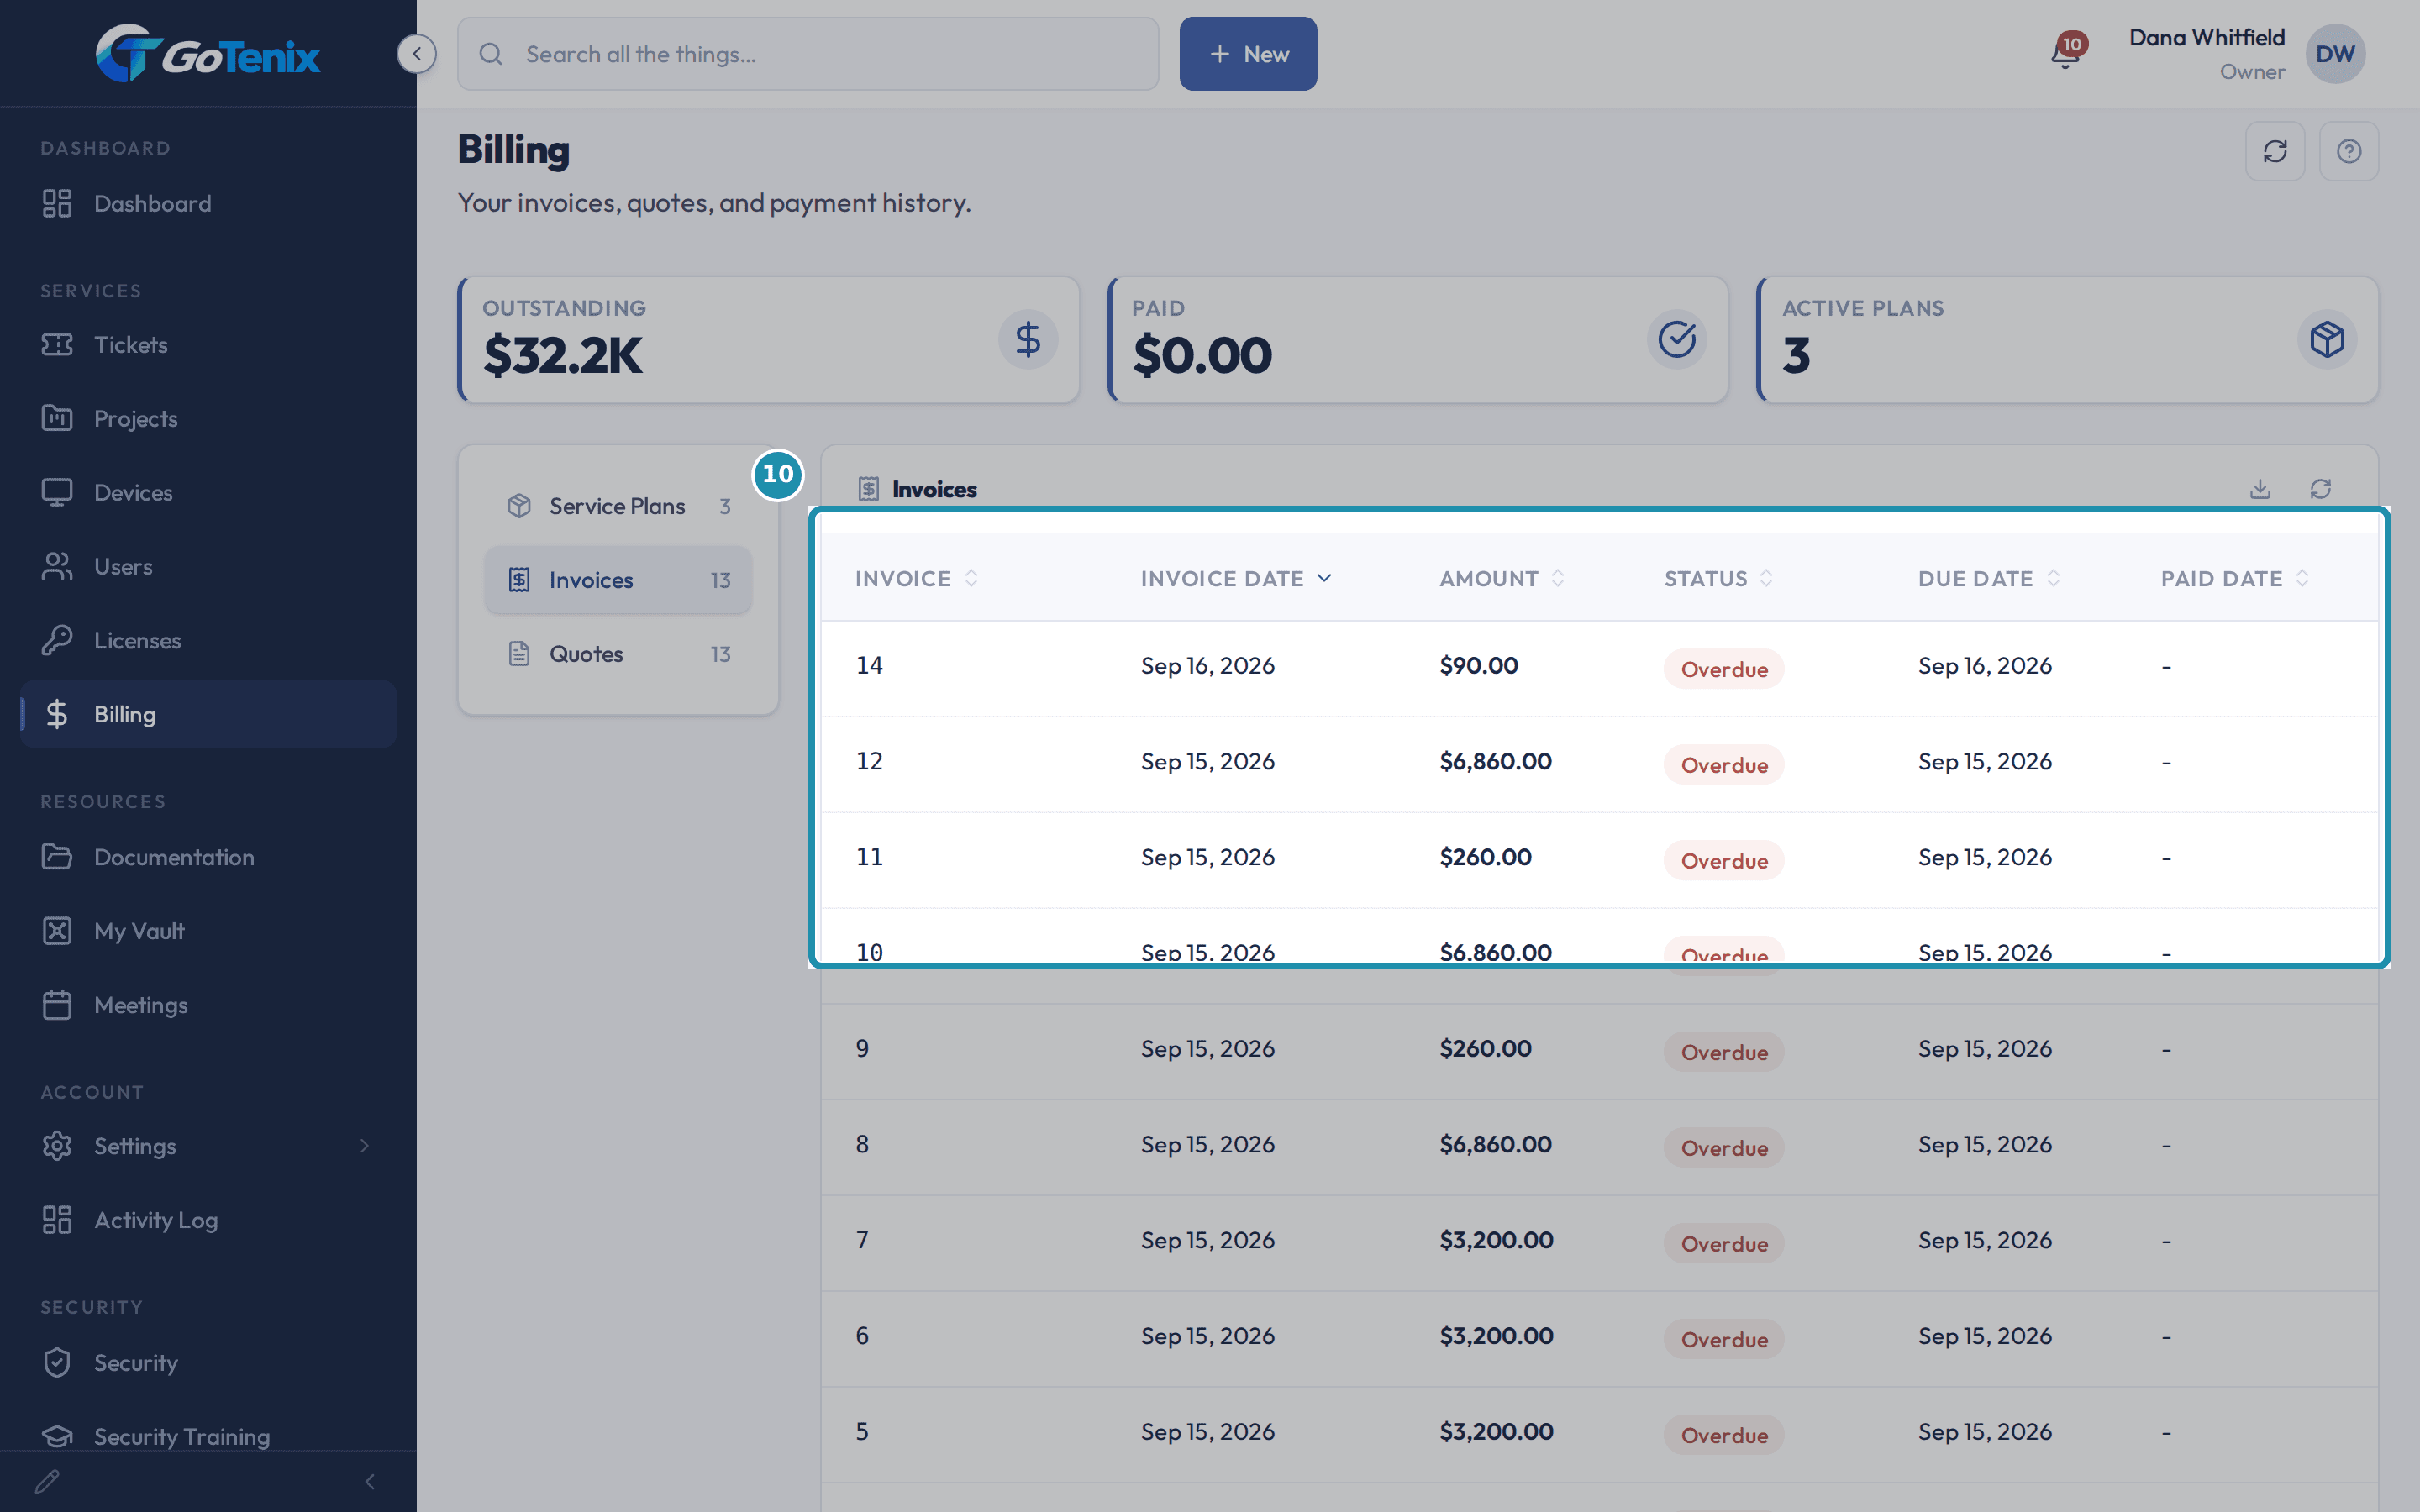This screenshot has height=1512, width=2420.
Task: Click the refresh page icon beside Billing title
Action: pyautogui.click(x=2275, y=151)
